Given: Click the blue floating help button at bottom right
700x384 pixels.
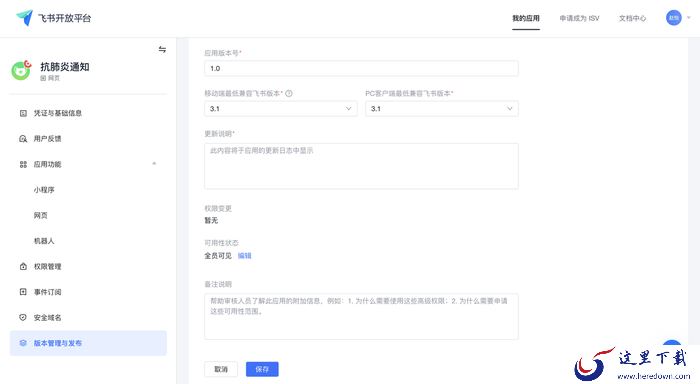Looking at the screenshot, I should click(672, 344).
